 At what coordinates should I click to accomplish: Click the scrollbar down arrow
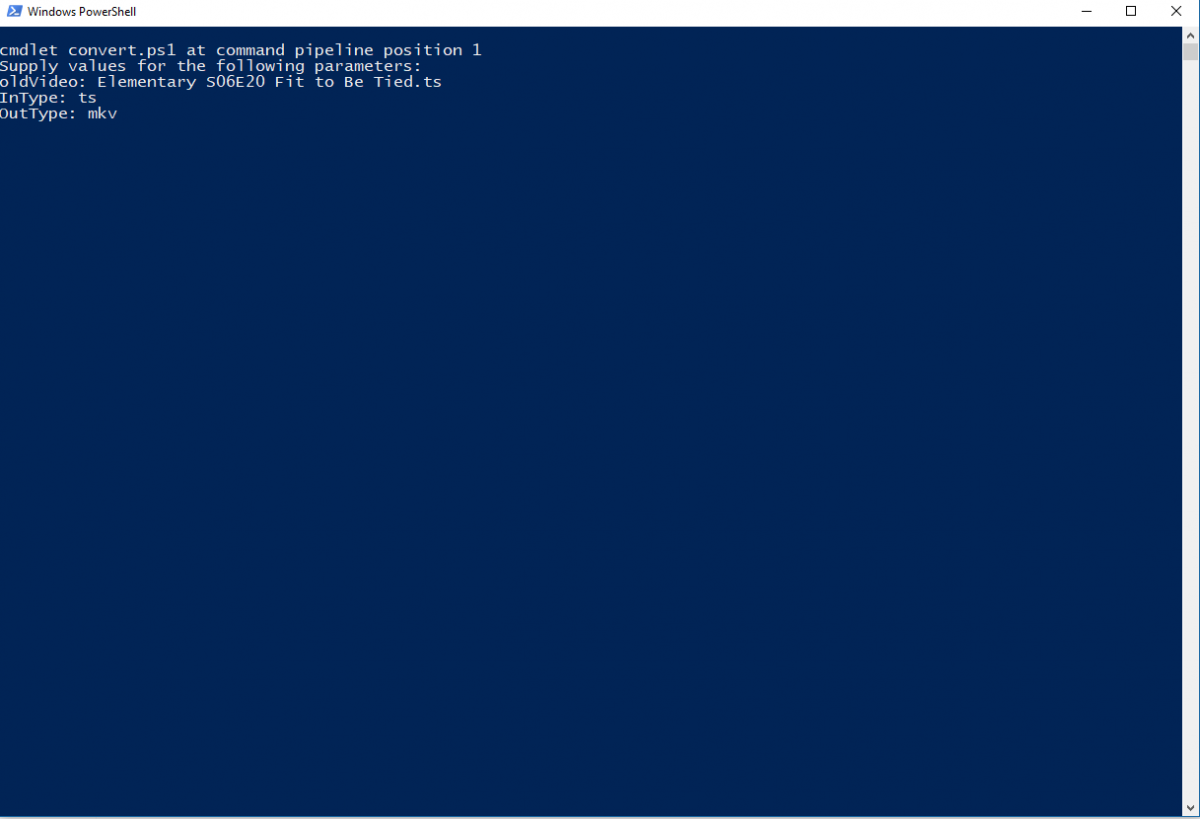(x=1190, y=806)
